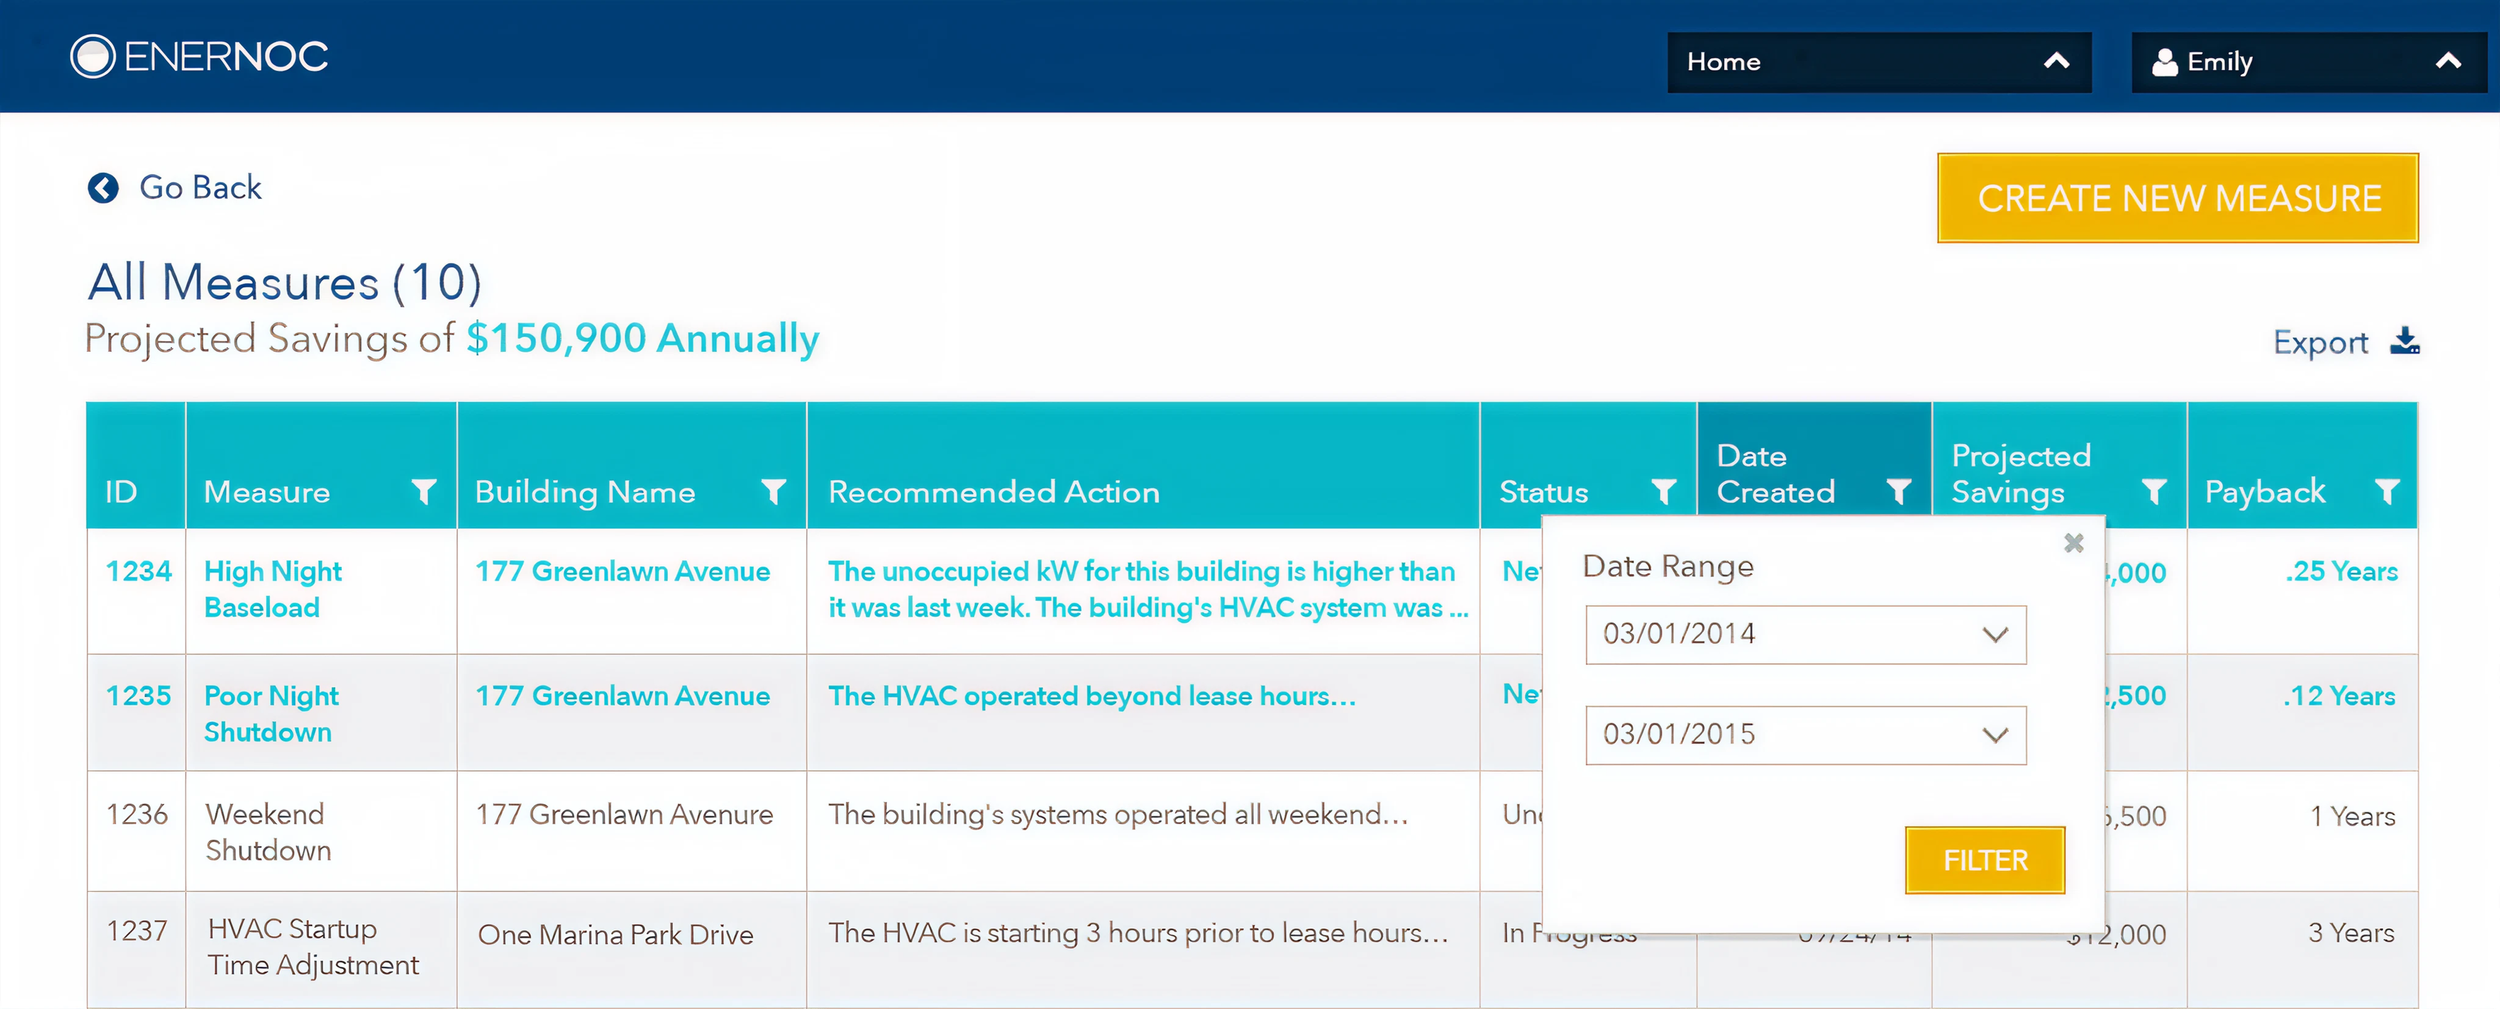Collapse the Home menu chevron
The width and height of the screenshot is (2500, 1009).
tap(2056, 61)
